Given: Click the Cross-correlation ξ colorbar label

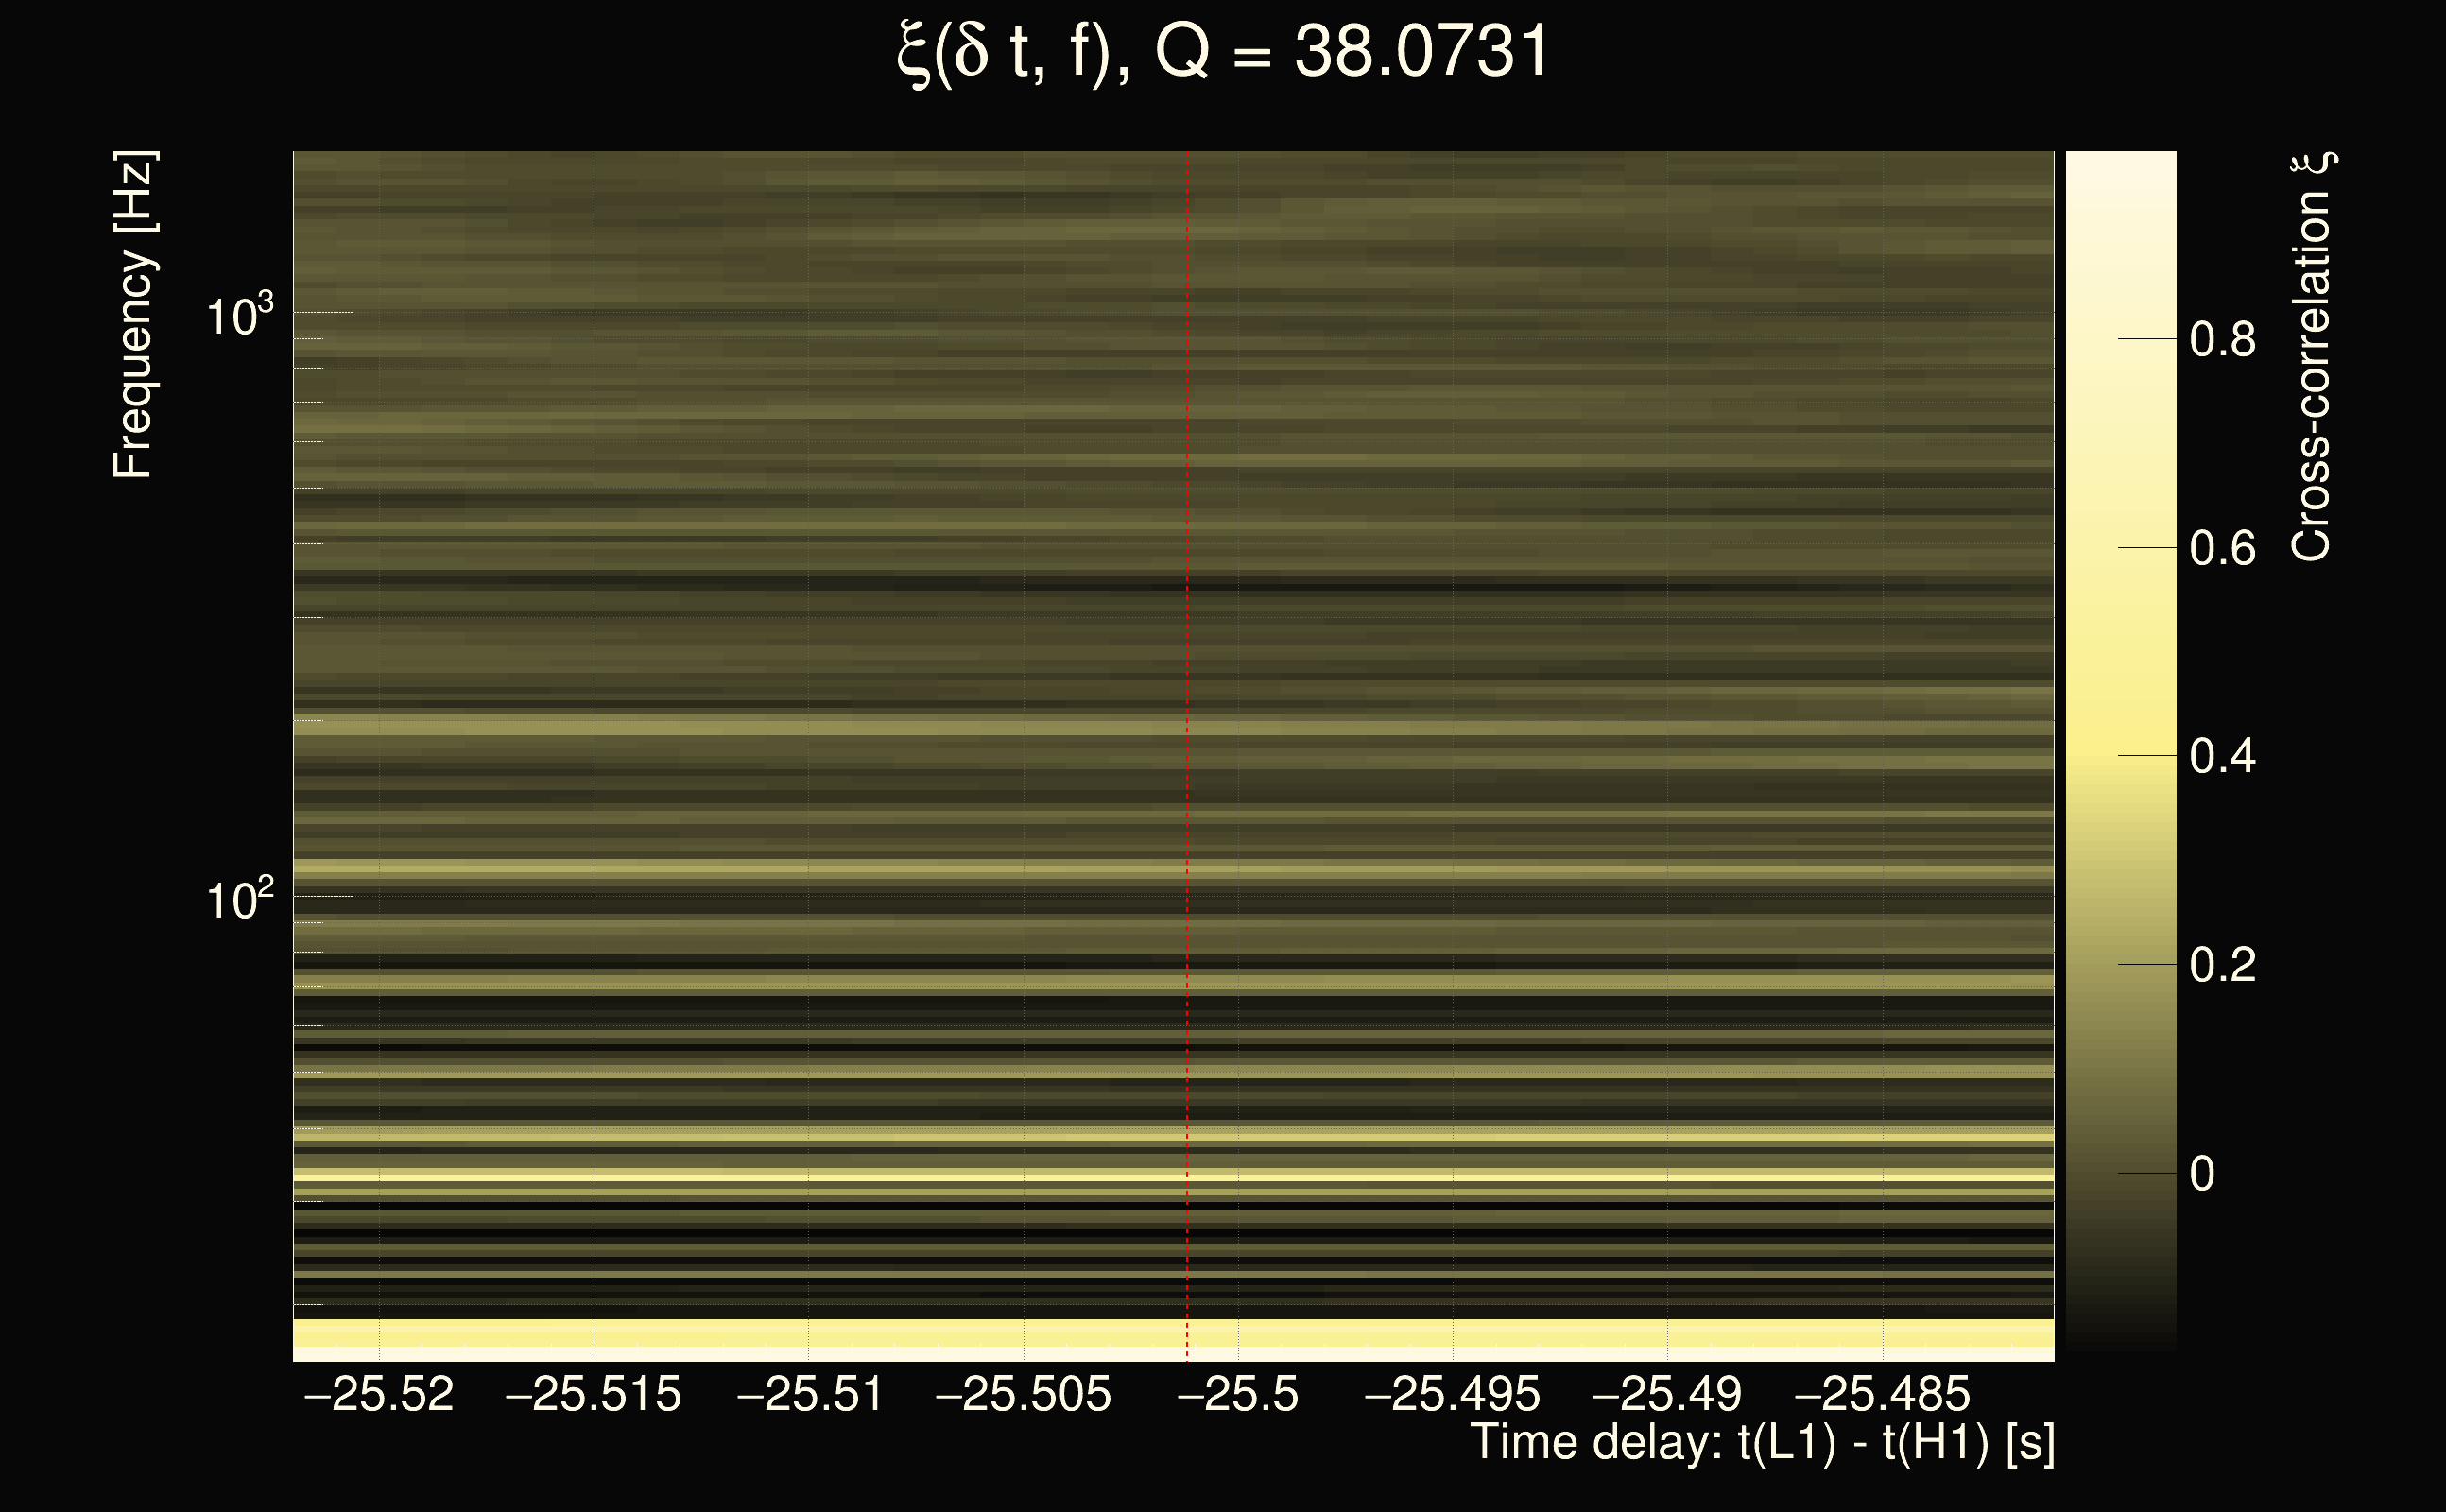Looking at the screenshot, I should pyautogui.click(x=2313, y=357).
